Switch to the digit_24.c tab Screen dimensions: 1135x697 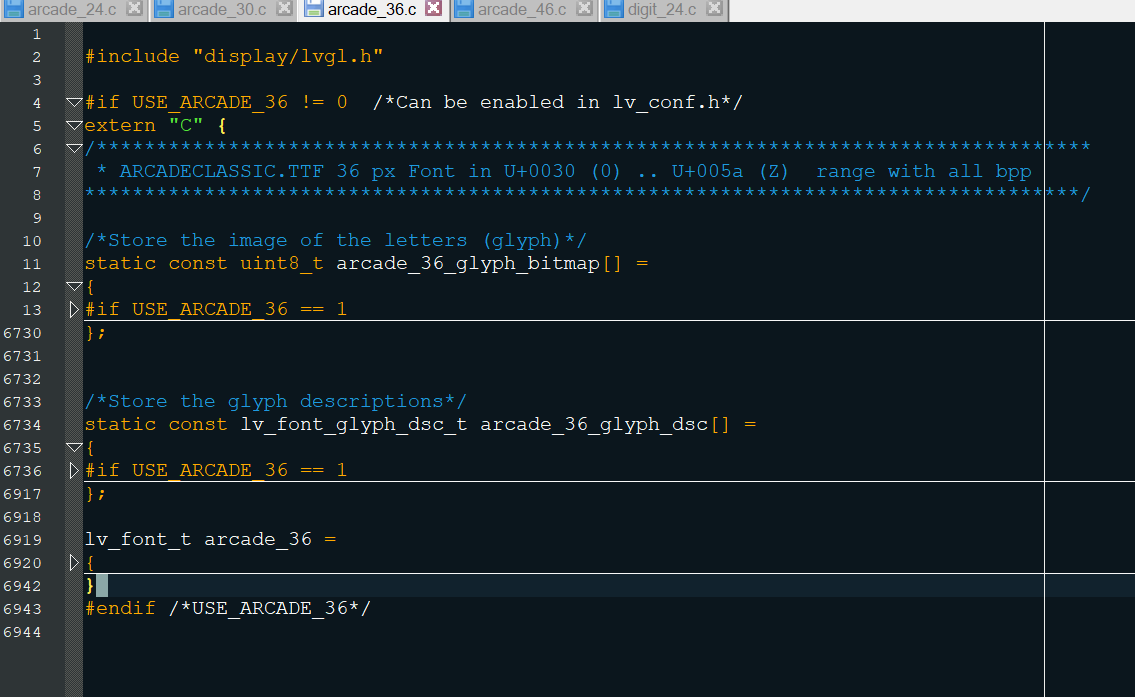pos(661,10)
